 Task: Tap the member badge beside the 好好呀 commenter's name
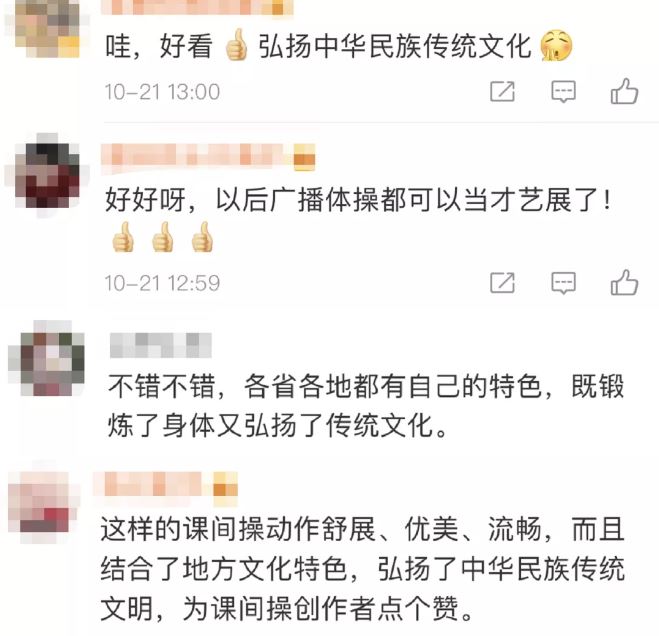tap(304, 158)
